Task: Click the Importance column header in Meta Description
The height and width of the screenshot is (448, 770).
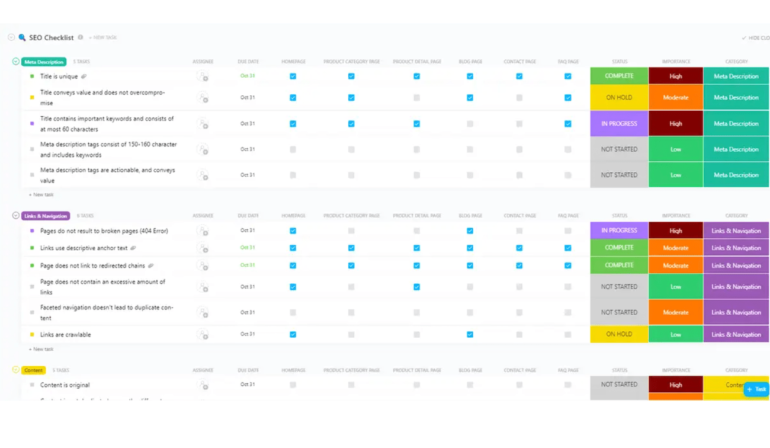Action: coord(675,62)
